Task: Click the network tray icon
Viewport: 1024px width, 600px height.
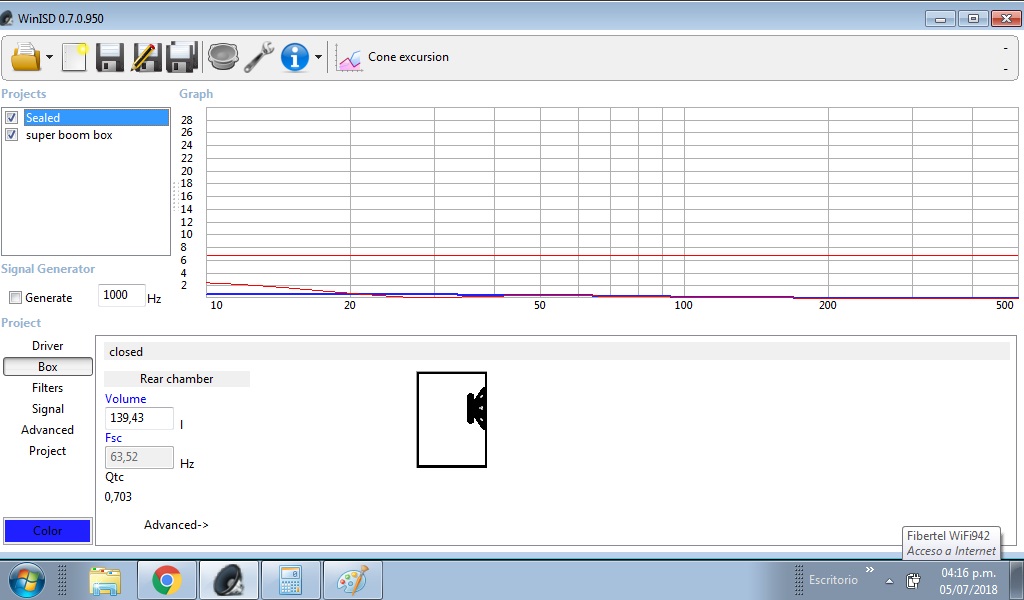Action: coord(913,580)
